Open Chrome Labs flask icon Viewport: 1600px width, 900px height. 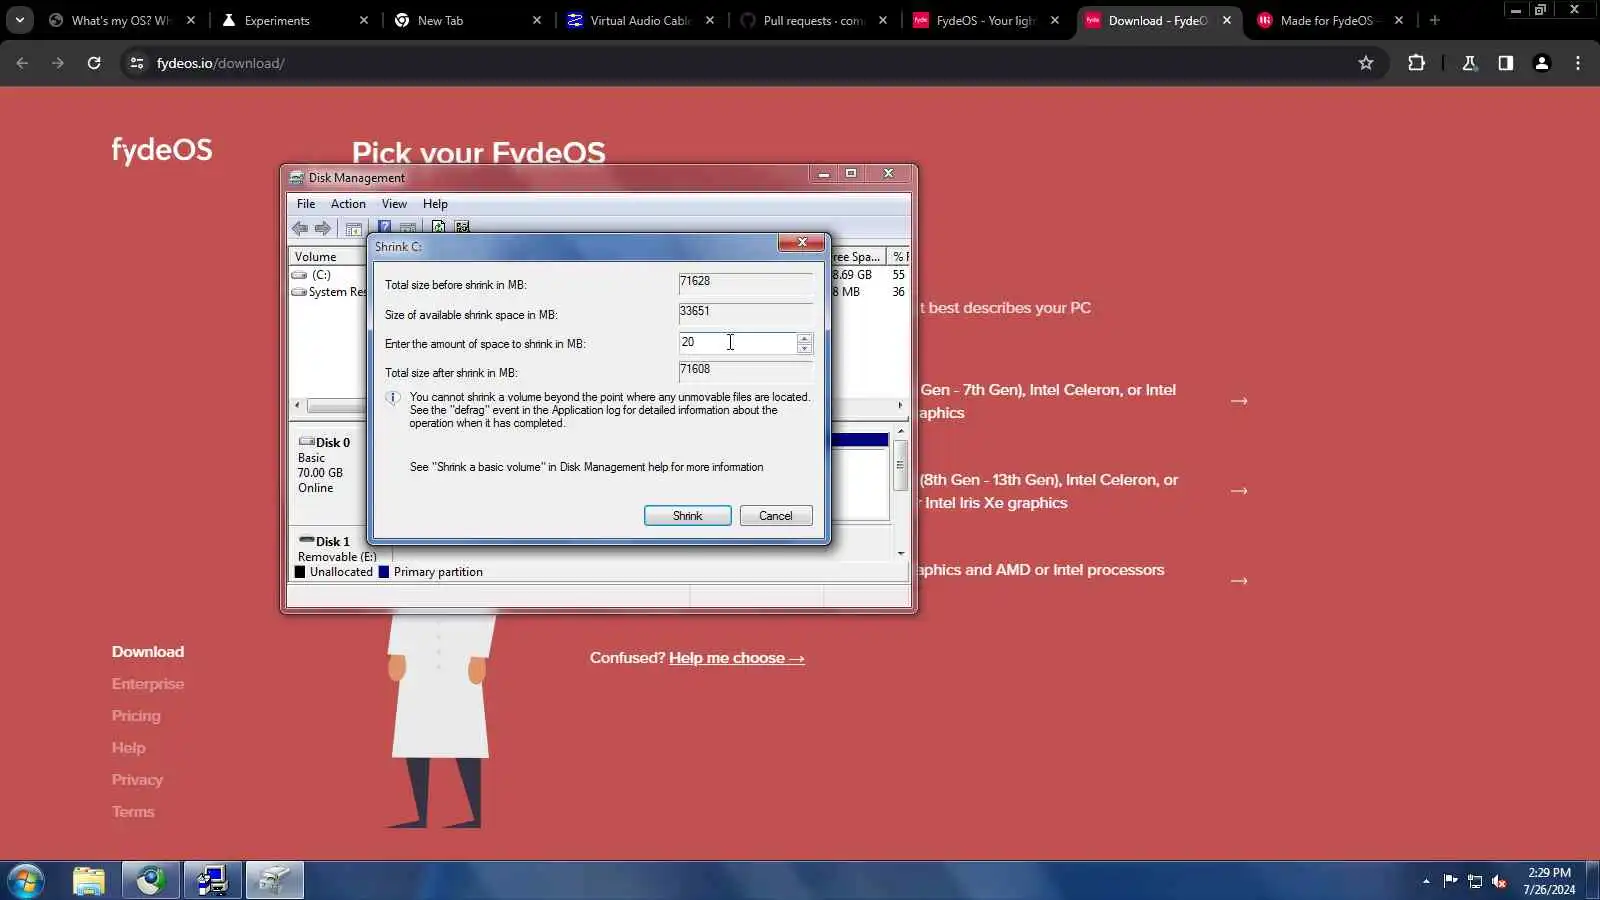coord(1469,63)
